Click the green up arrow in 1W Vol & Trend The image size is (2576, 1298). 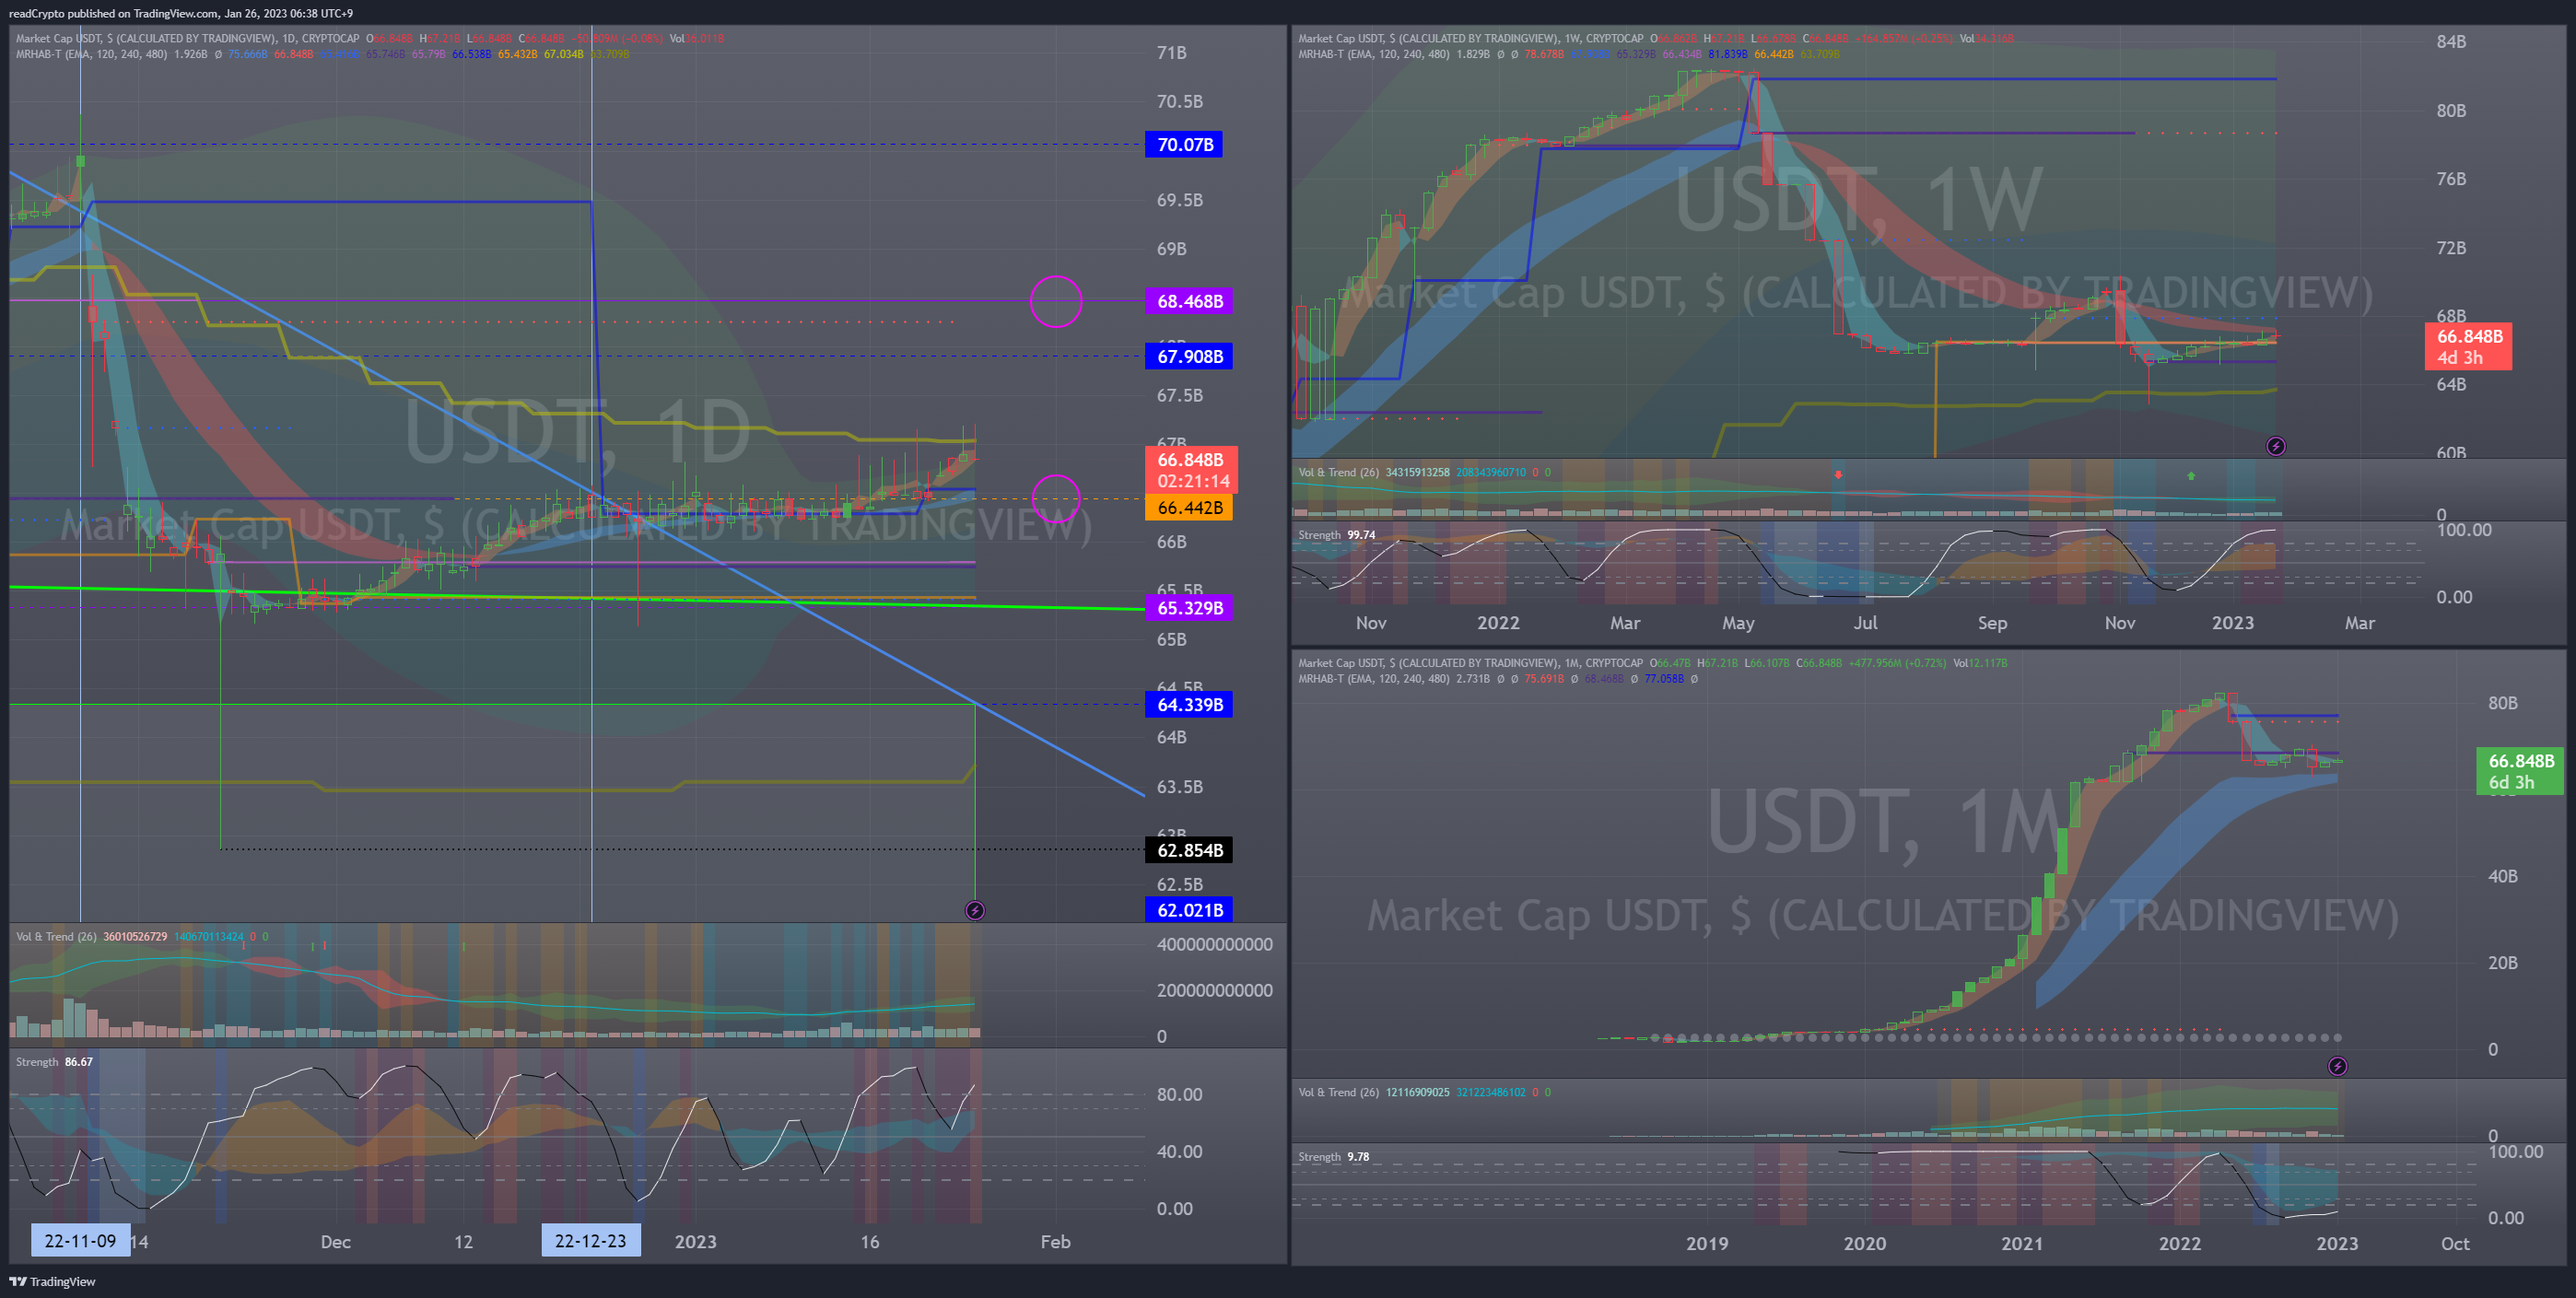[2191, 476]
